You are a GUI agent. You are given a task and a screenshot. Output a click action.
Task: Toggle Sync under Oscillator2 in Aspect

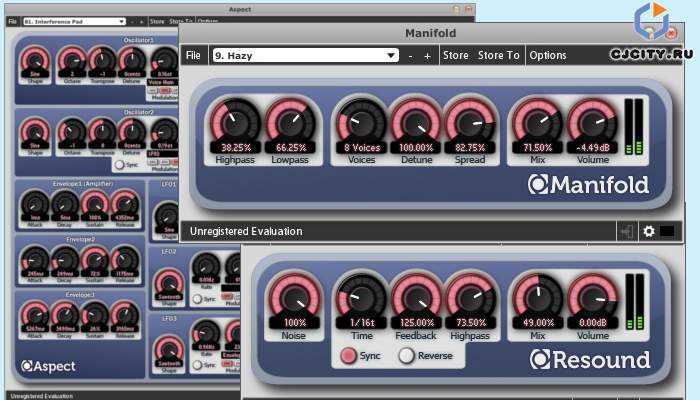click(119, 164)
